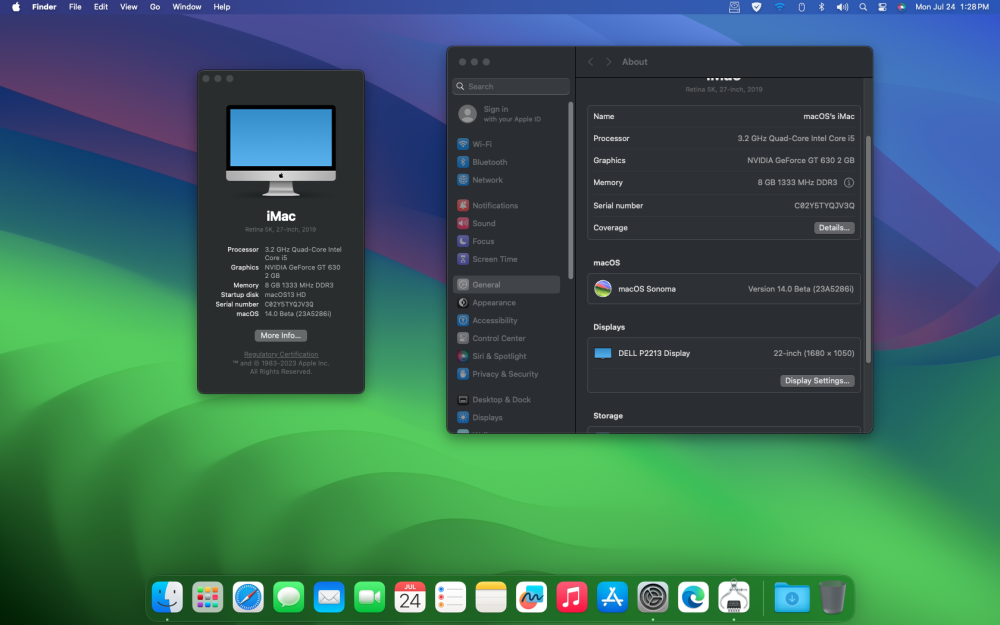
Task: Open Calendar from the Dock
Action: [410, 598]
